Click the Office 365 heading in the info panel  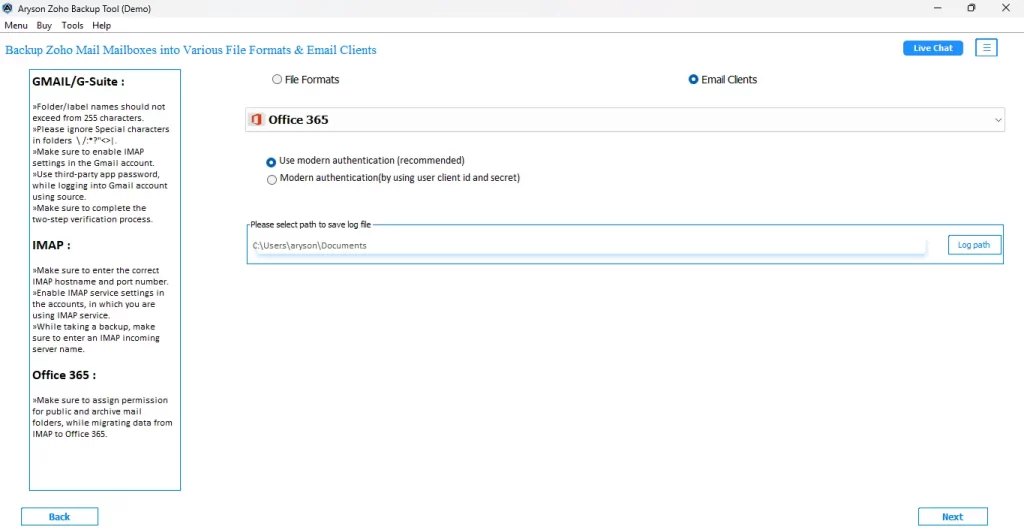point(64,375)
